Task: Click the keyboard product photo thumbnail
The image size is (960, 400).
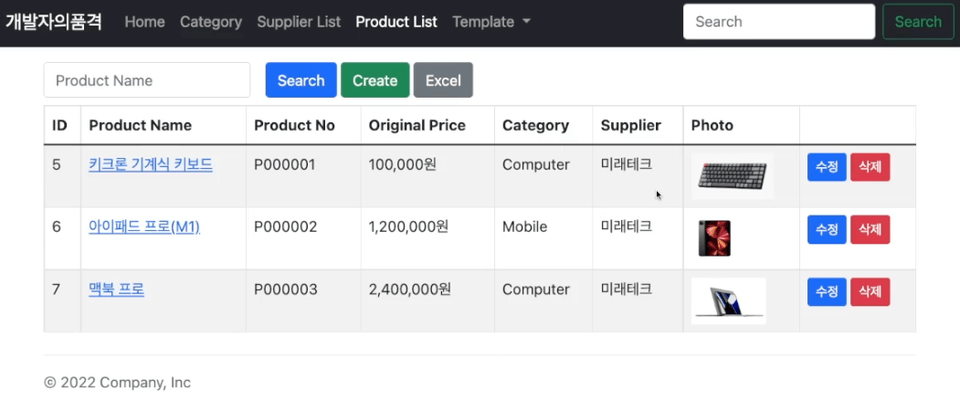Action: (x=732, y=177)
